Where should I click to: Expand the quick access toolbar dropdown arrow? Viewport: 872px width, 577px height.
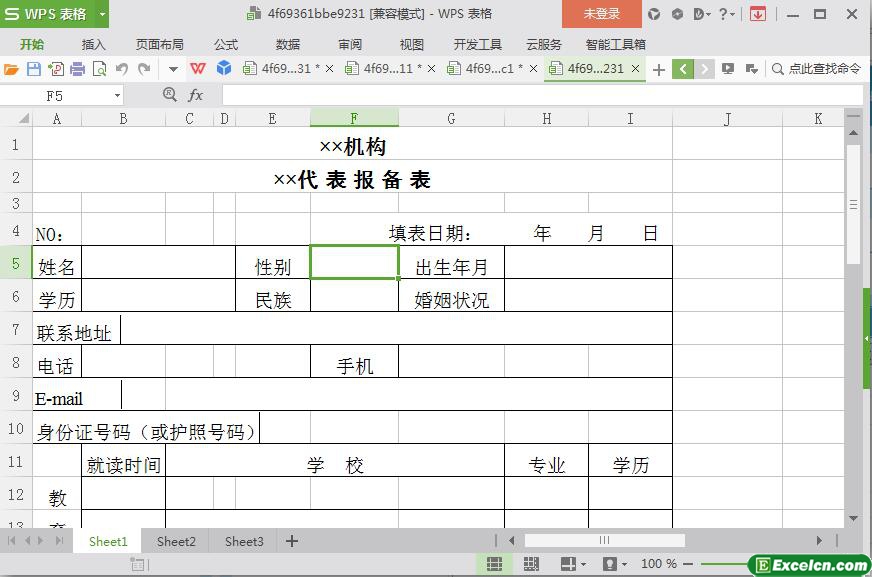(174, 69)
